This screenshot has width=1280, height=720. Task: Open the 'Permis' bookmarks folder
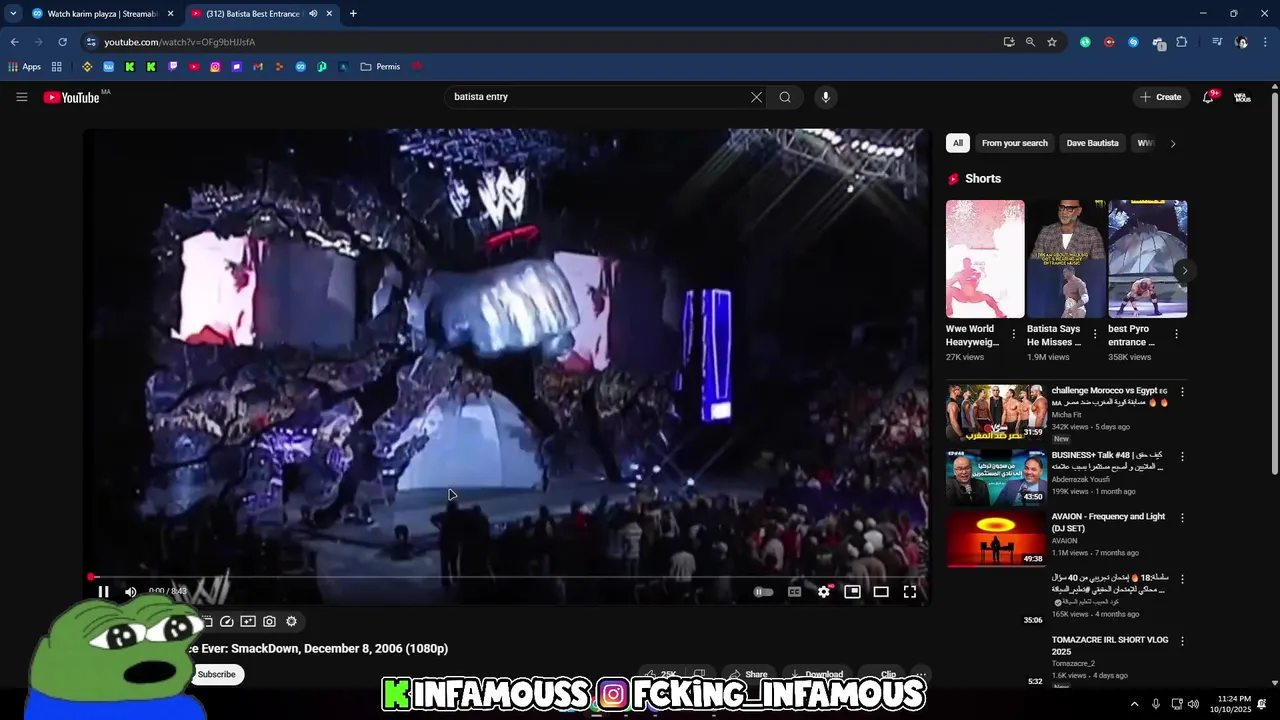[380, 67]
